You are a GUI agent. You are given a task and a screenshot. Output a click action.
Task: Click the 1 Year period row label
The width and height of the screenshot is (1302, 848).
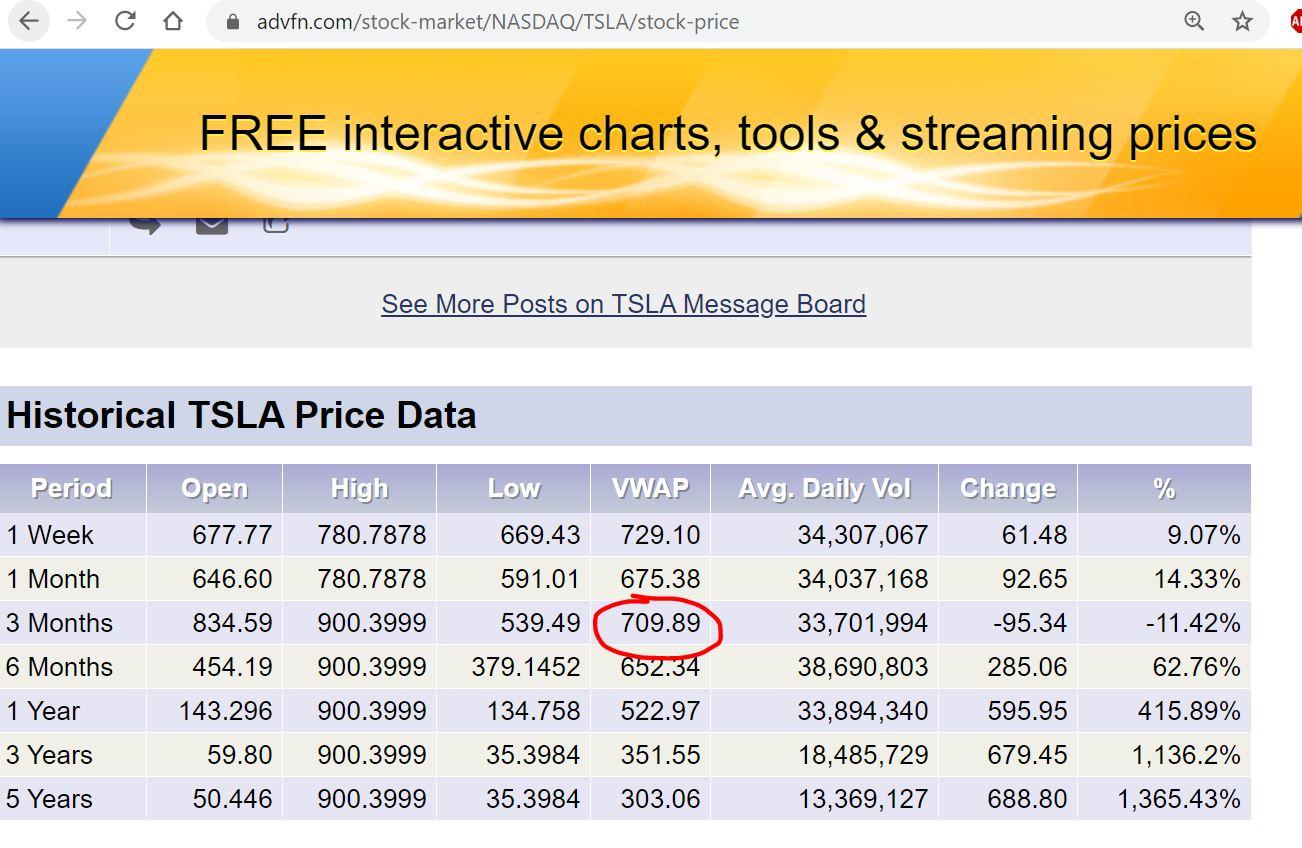pyautogui.click(x=43, y=711)
